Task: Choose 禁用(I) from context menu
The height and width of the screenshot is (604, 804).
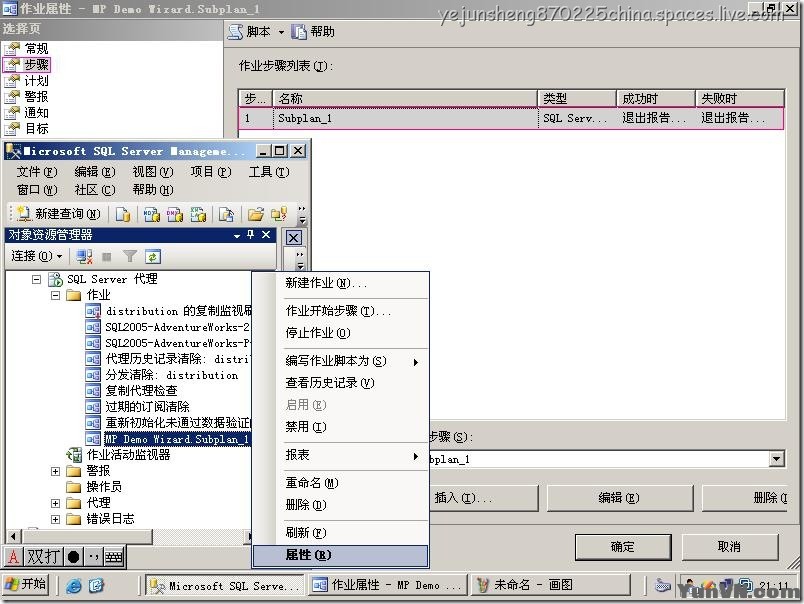Action: click(x=340, y=427)
